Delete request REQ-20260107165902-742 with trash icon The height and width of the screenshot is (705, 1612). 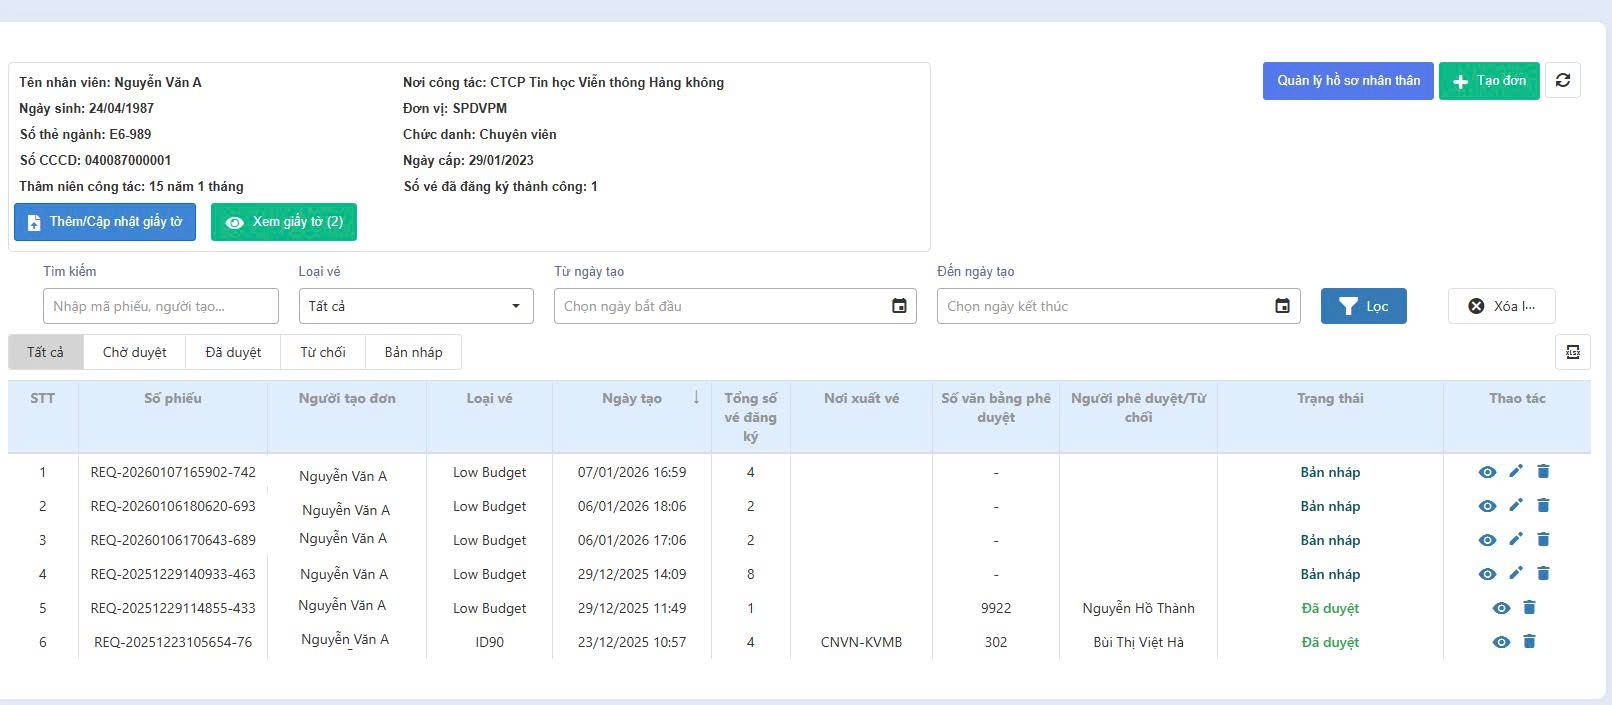pyautogui.click(x=1543, y=471)
